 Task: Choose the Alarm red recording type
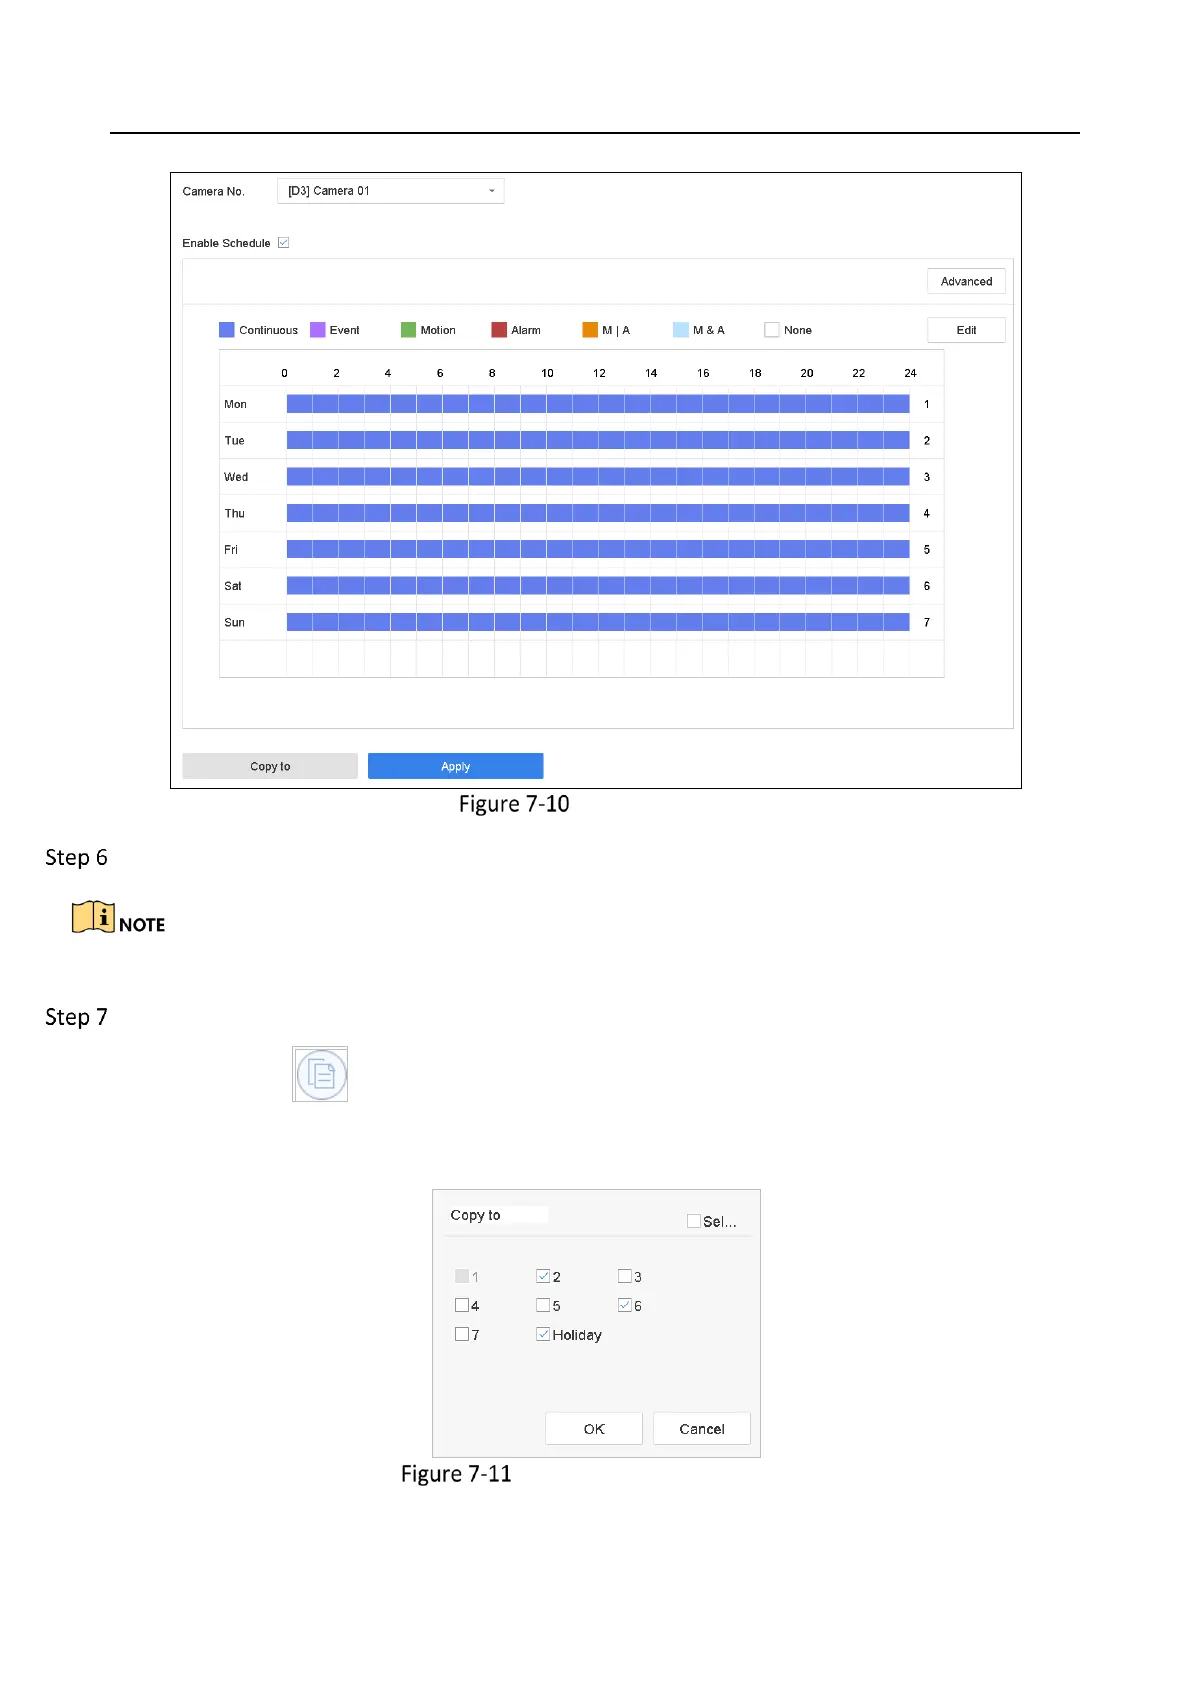(499, 330)
